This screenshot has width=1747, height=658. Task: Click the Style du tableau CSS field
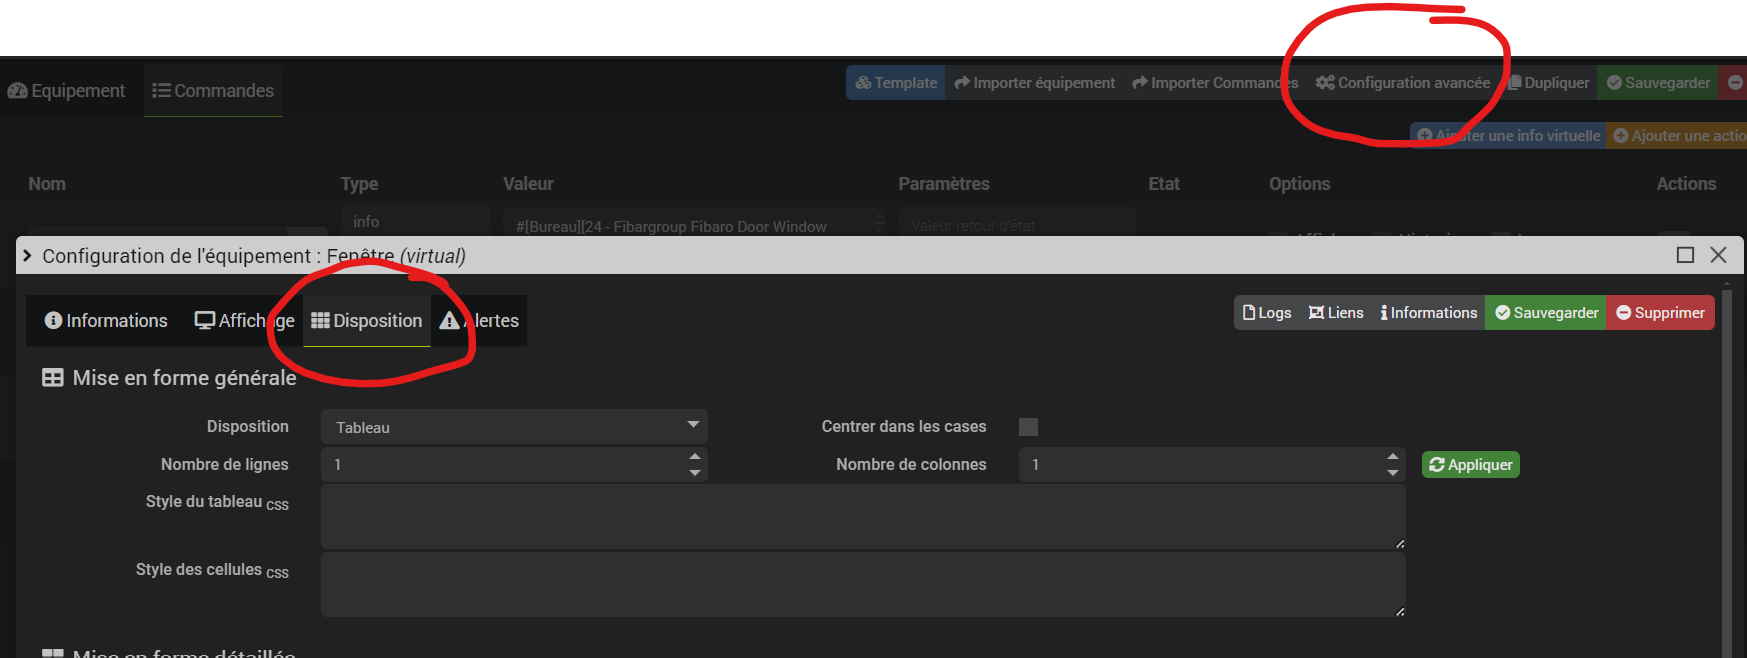coord(862,517)
